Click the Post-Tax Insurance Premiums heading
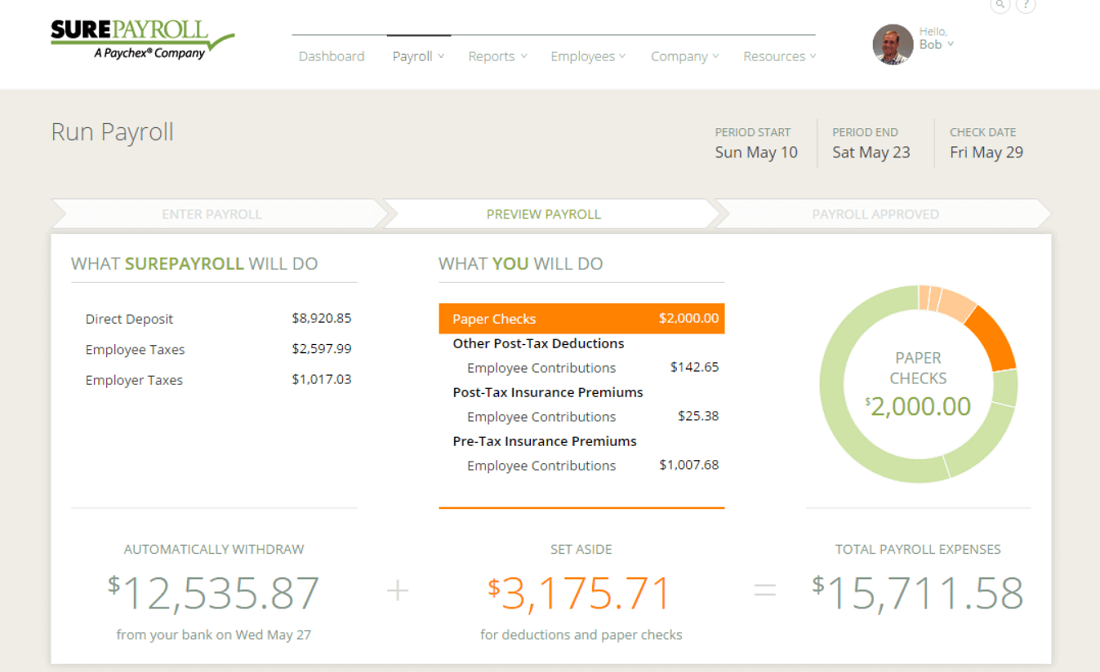Screen dimensions: 1100x672 coord(548,392)
